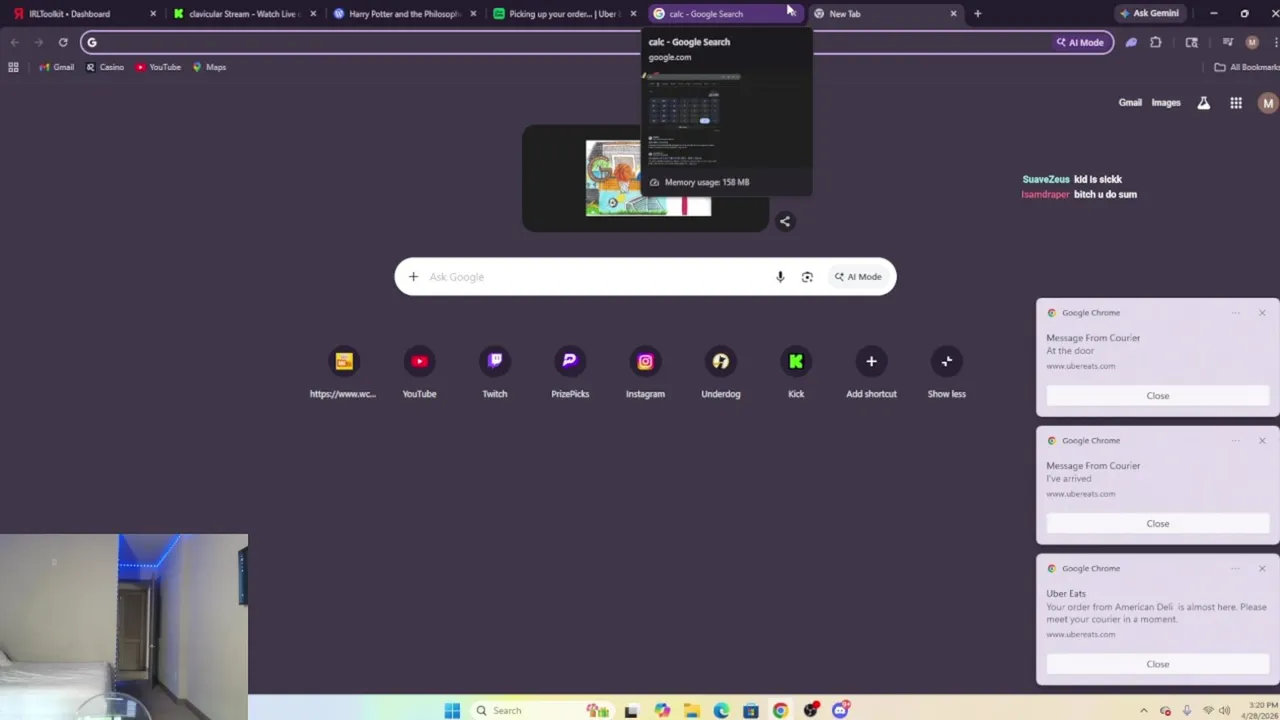Click the purple extension icon beside AI Mode
Viewport: 1280px width, 720px height.
tap(1131, 42)
